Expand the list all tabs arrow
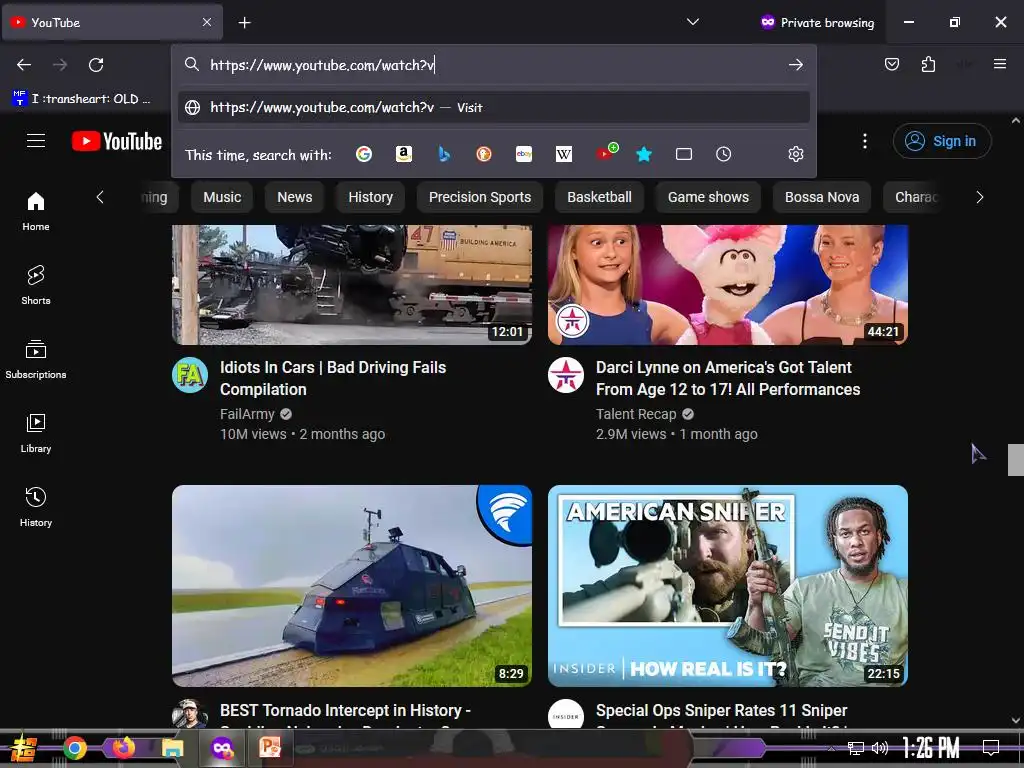Viewport: 1024px width, 768px height. (x=693, y=22)
